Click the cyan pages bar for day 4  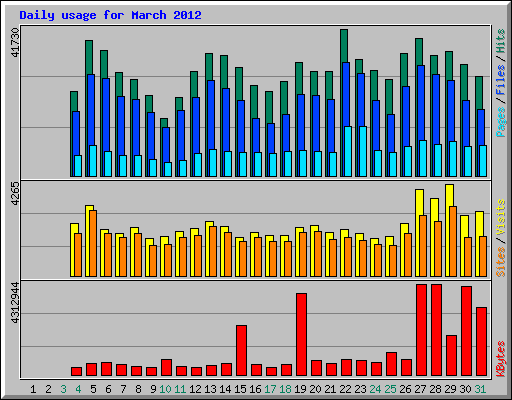tap(78, 166)
